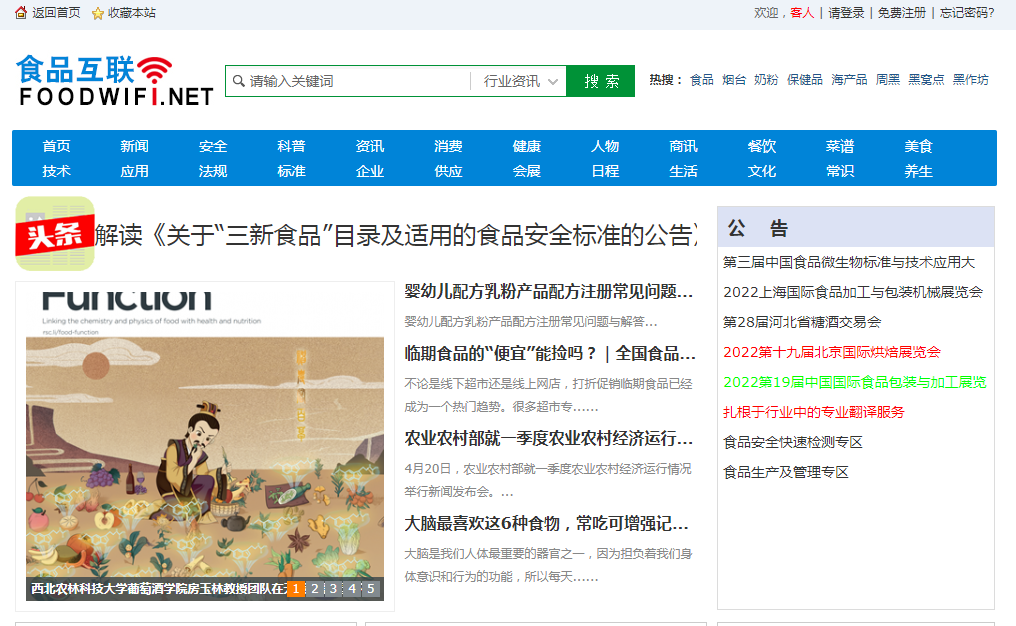Choose 日程 from the navigation bar
This screenshot has height=626, width=1016.
[605, 171]
